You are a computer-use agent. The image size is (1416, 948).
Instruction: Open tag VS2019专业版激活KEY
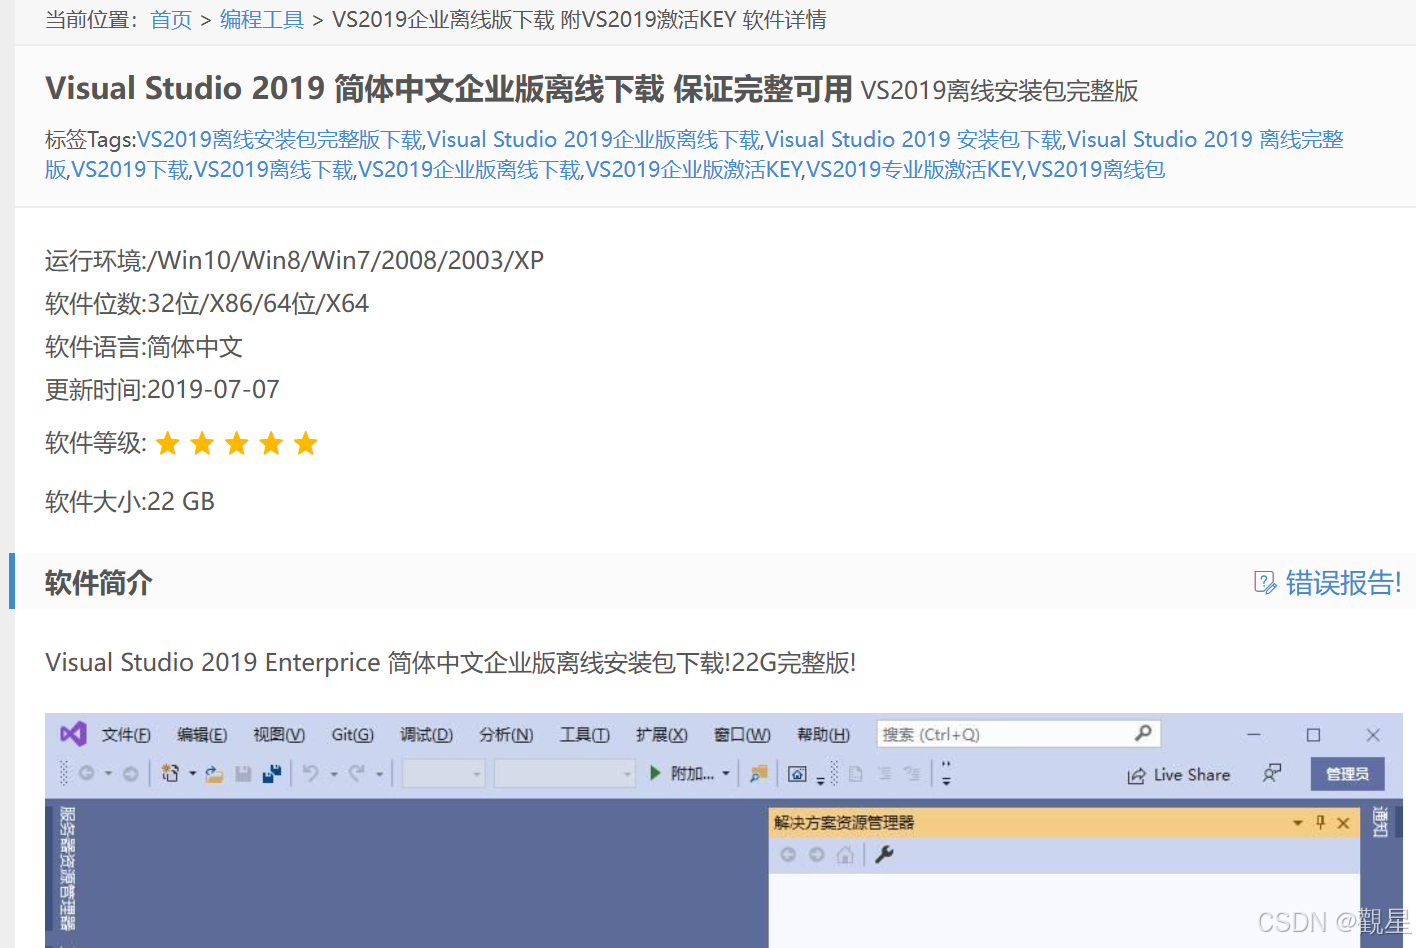click(915, 170)
